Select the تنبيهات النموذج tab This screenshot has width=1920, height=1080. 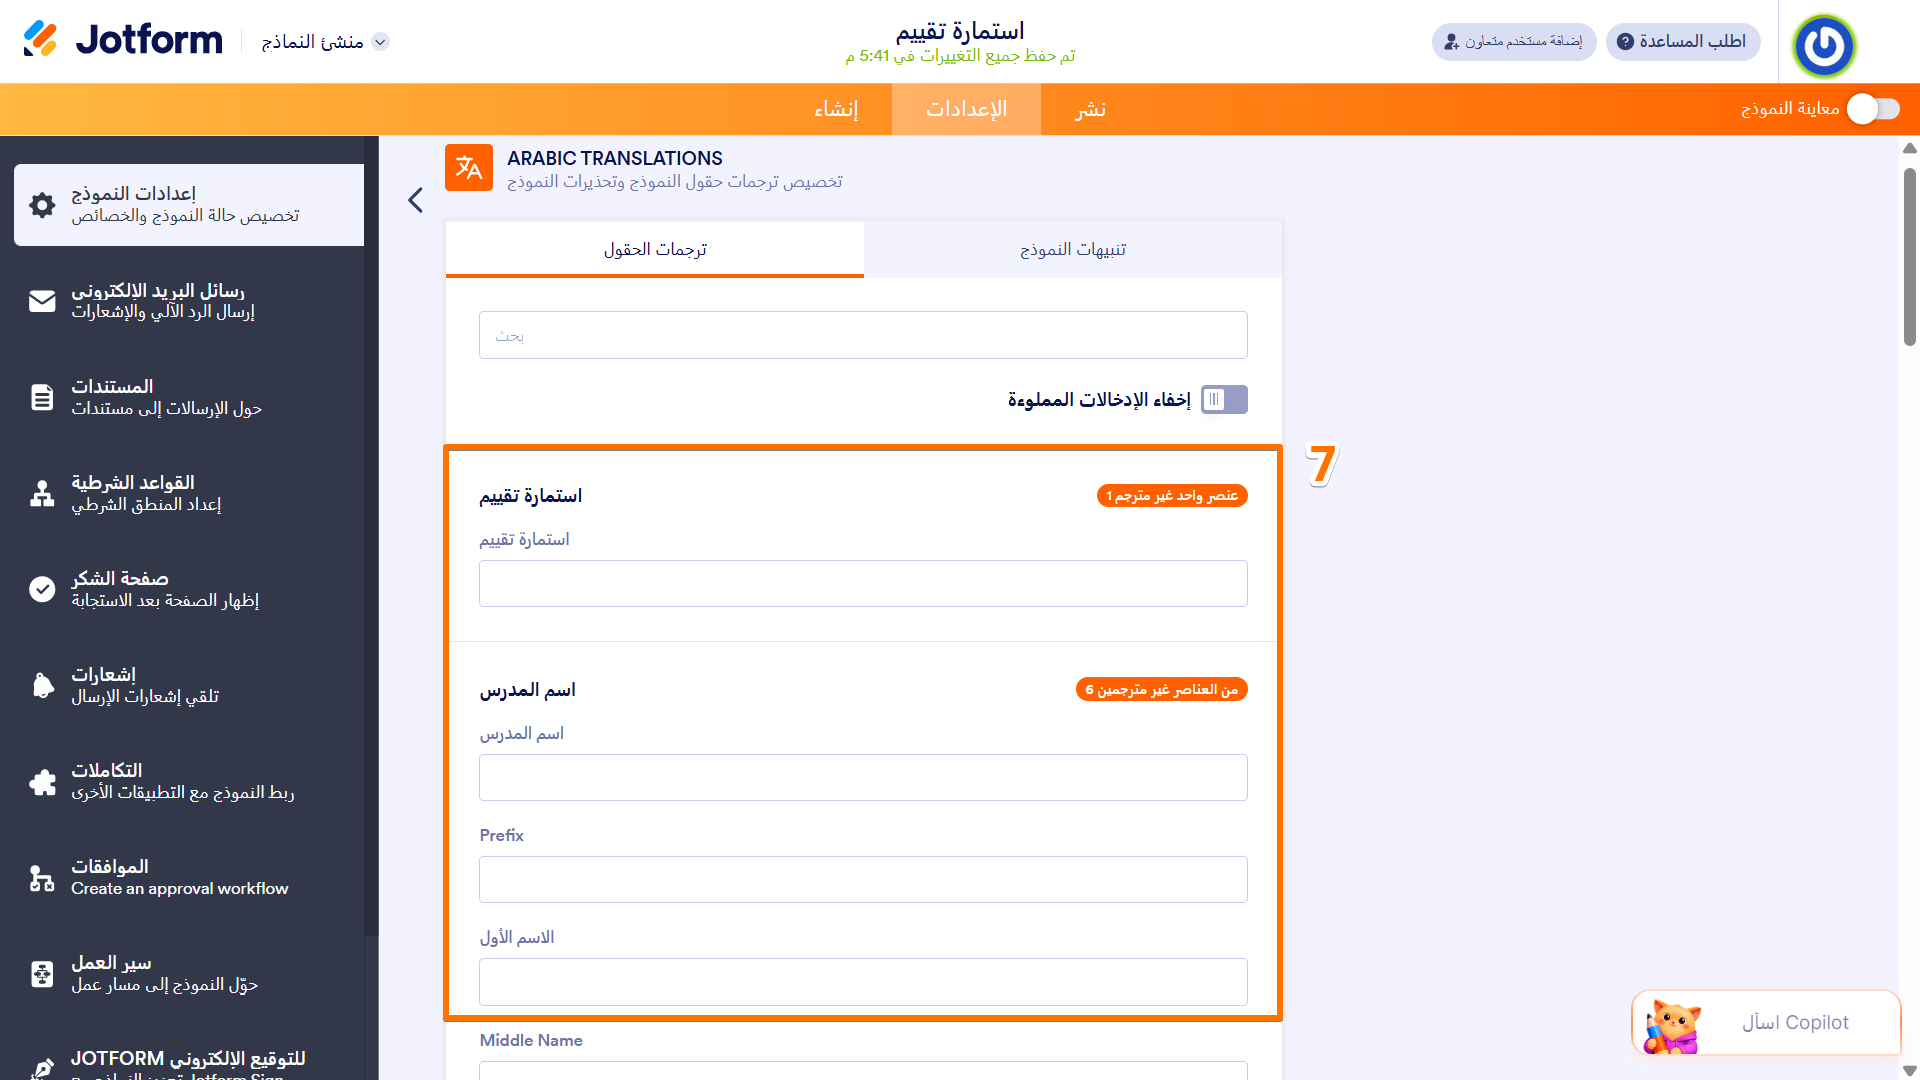point(1073,249)
